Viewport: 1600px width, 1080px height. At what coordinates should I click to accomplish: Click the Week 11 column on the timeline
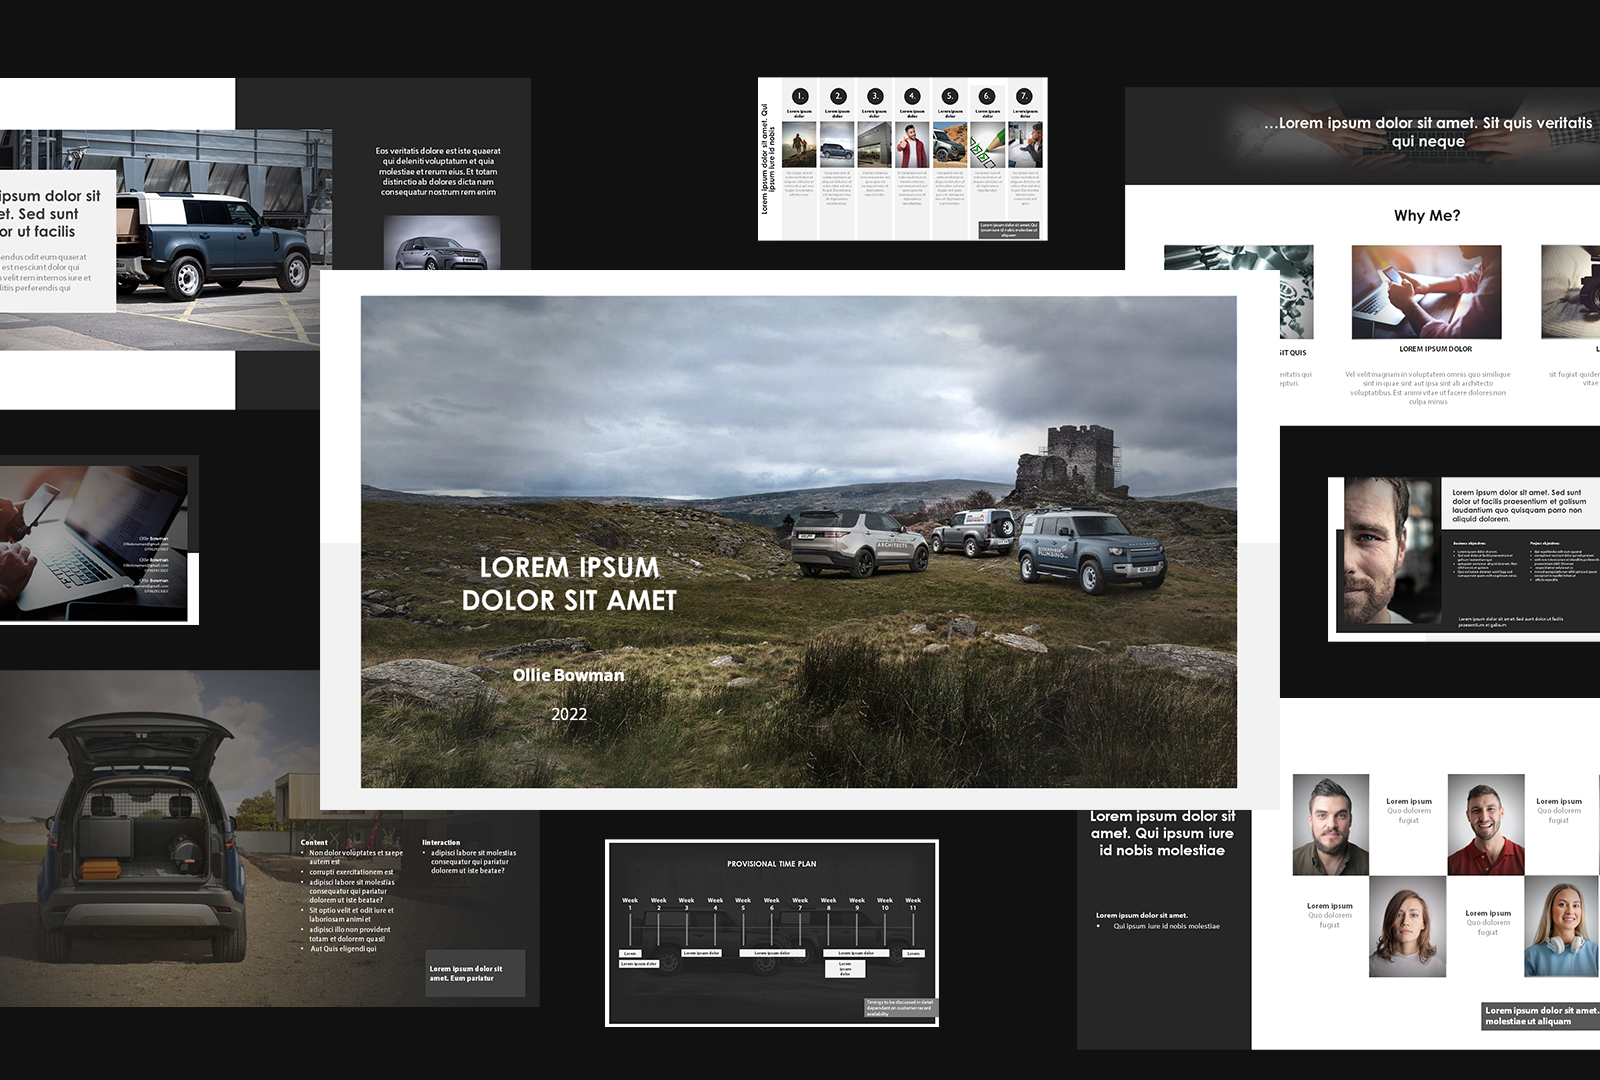[x=913, y=903]
